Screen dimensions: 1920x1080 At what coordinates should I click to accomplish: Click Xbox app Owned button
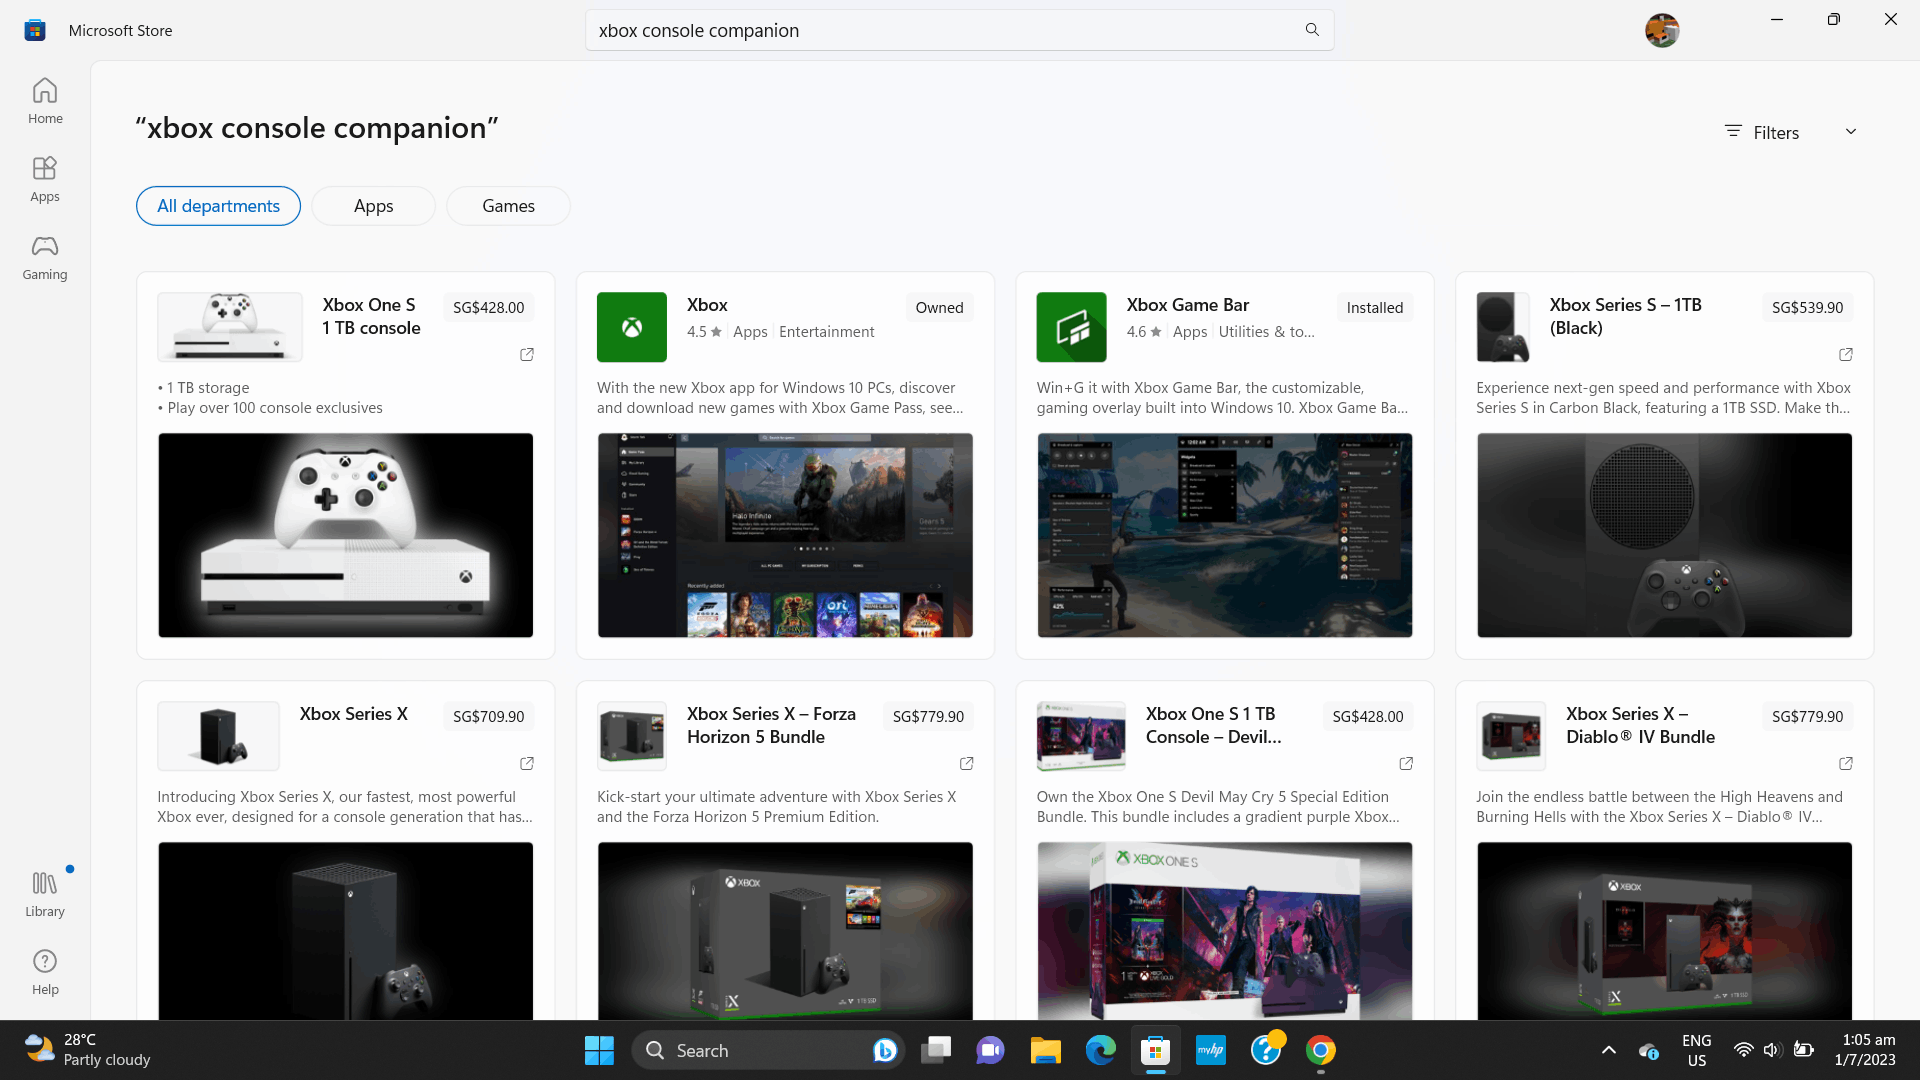click(x=940, y=306)
